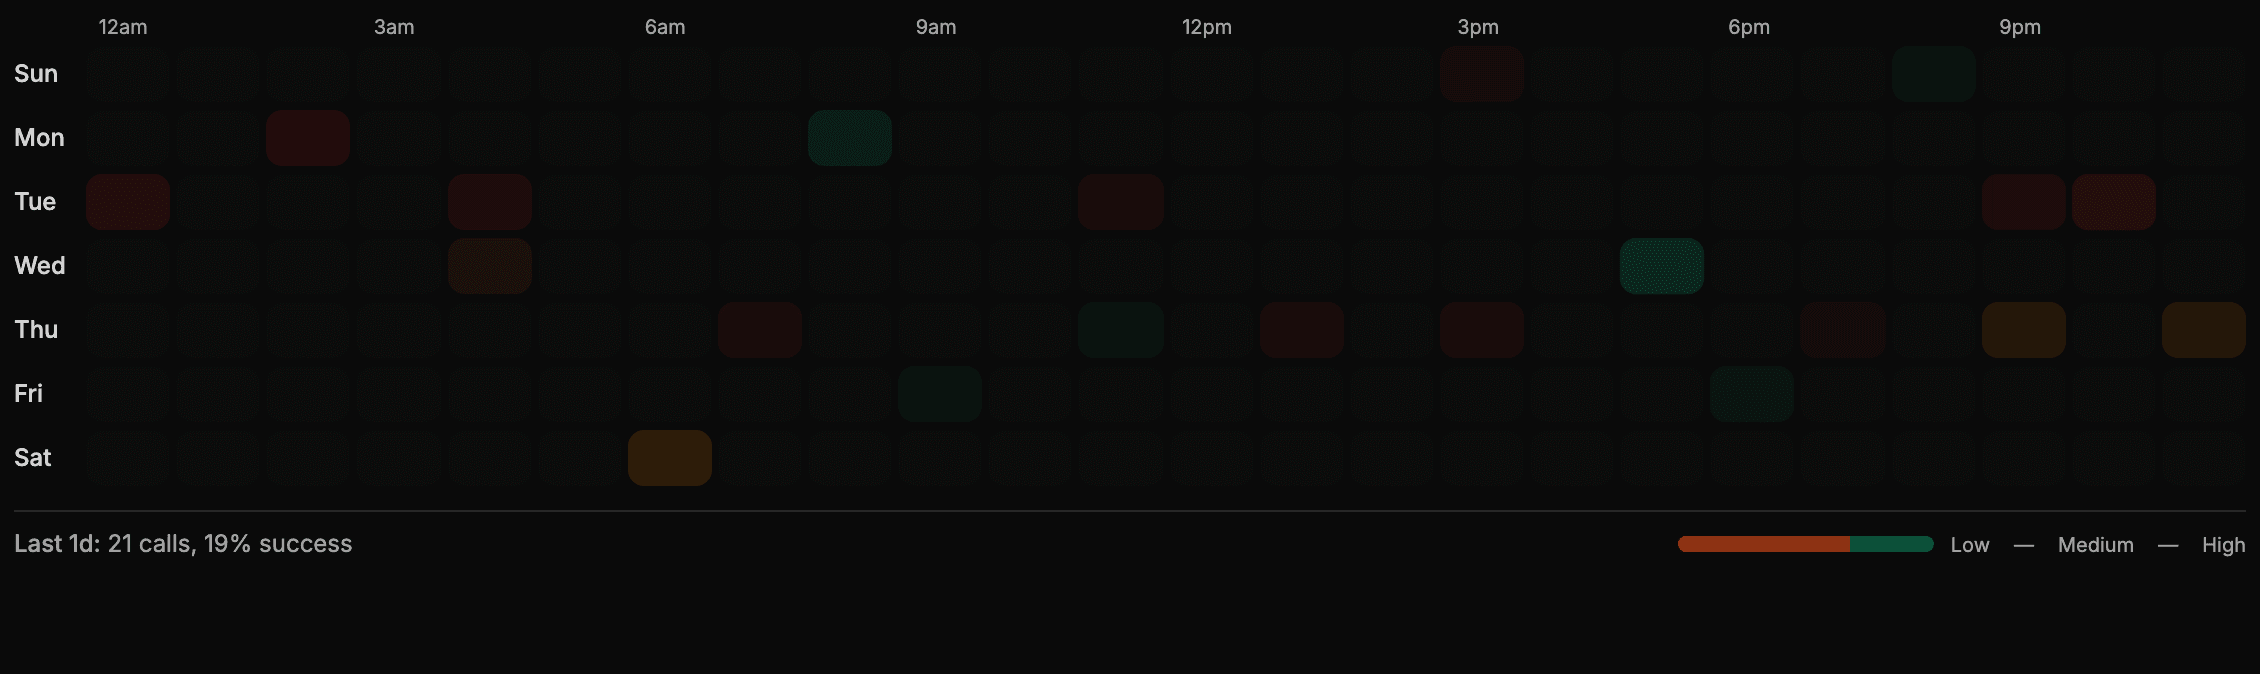Select the red Thursday 7am cell
Viewport: 2260px width, 674px height.
tap(760, 330)
